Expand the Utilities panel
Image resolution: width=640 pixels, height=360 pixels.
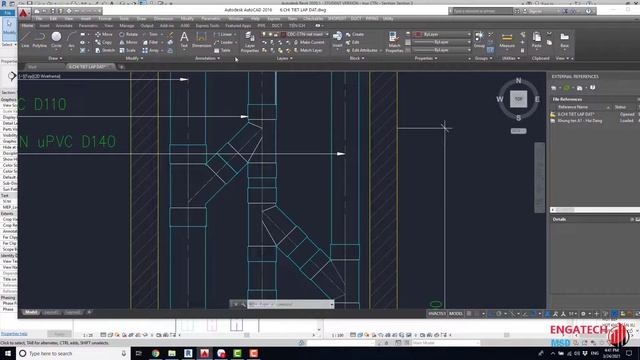511,58
